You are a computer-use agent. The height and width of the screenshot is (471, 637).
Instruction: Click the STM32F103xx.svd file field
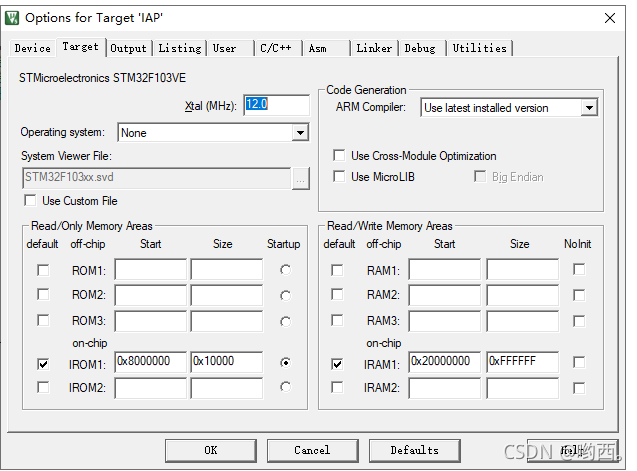[157, 178]
